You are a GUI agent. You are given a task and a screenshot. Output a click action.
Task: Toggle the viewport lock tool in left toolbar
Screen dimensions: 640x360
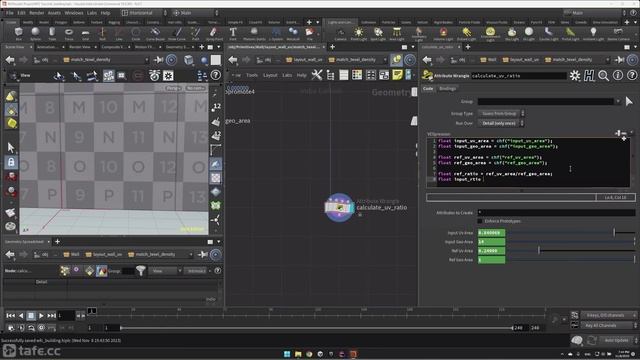[x=11, y=162]
